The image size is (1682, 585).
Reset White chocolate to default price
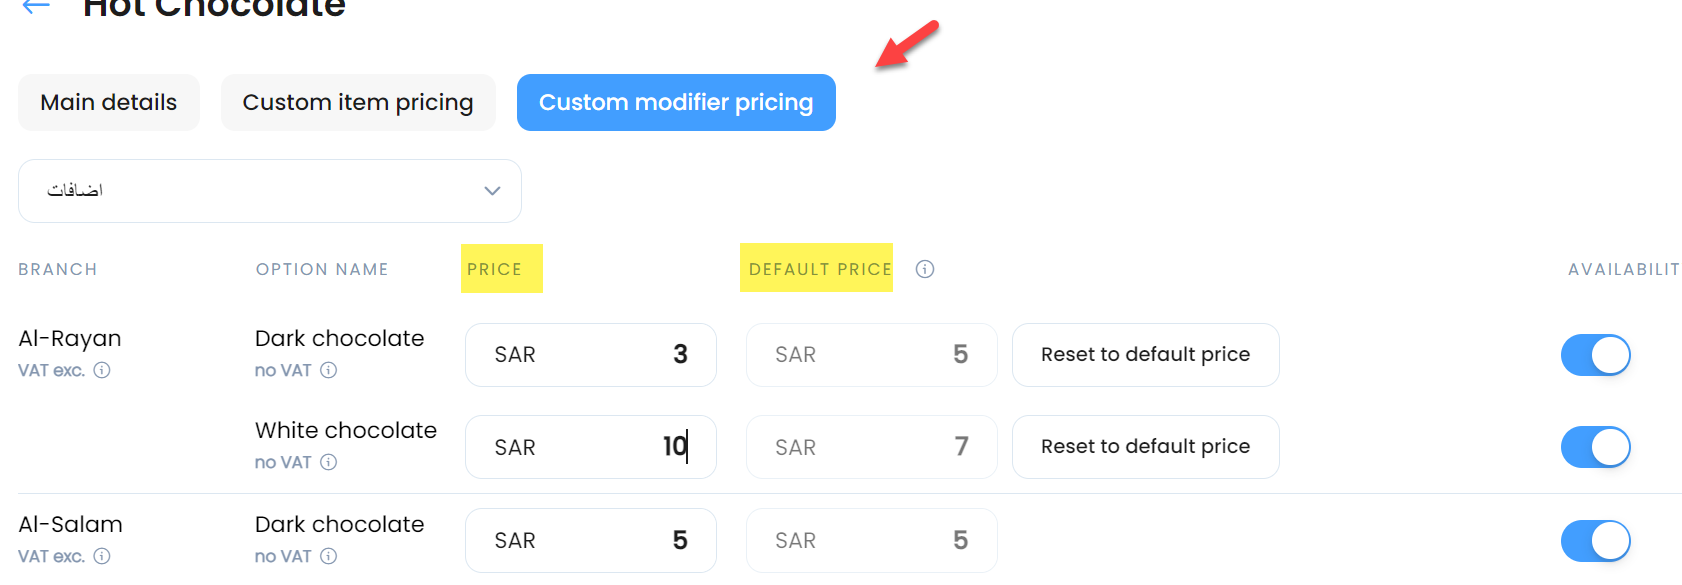coord(1146,447)
